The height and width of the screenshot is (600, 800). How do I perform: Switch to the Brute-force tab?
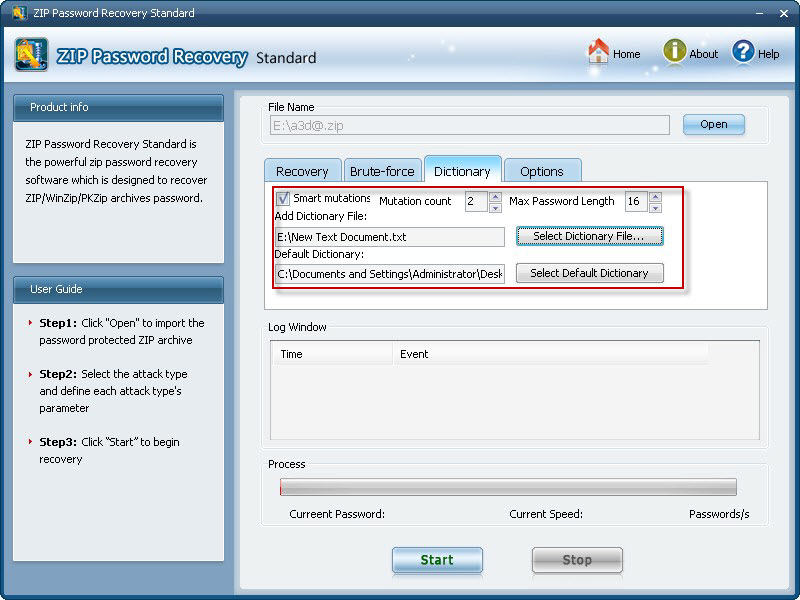382,171
